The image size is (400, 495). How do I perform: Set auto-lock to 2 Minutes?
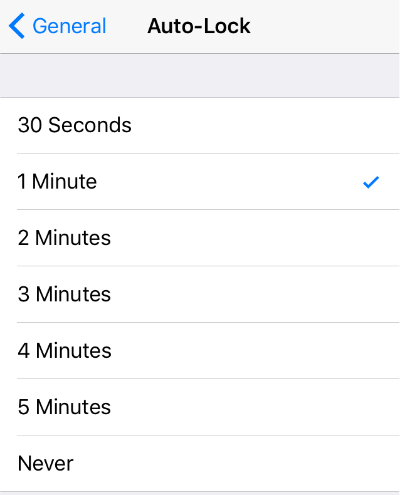[200, 238]
